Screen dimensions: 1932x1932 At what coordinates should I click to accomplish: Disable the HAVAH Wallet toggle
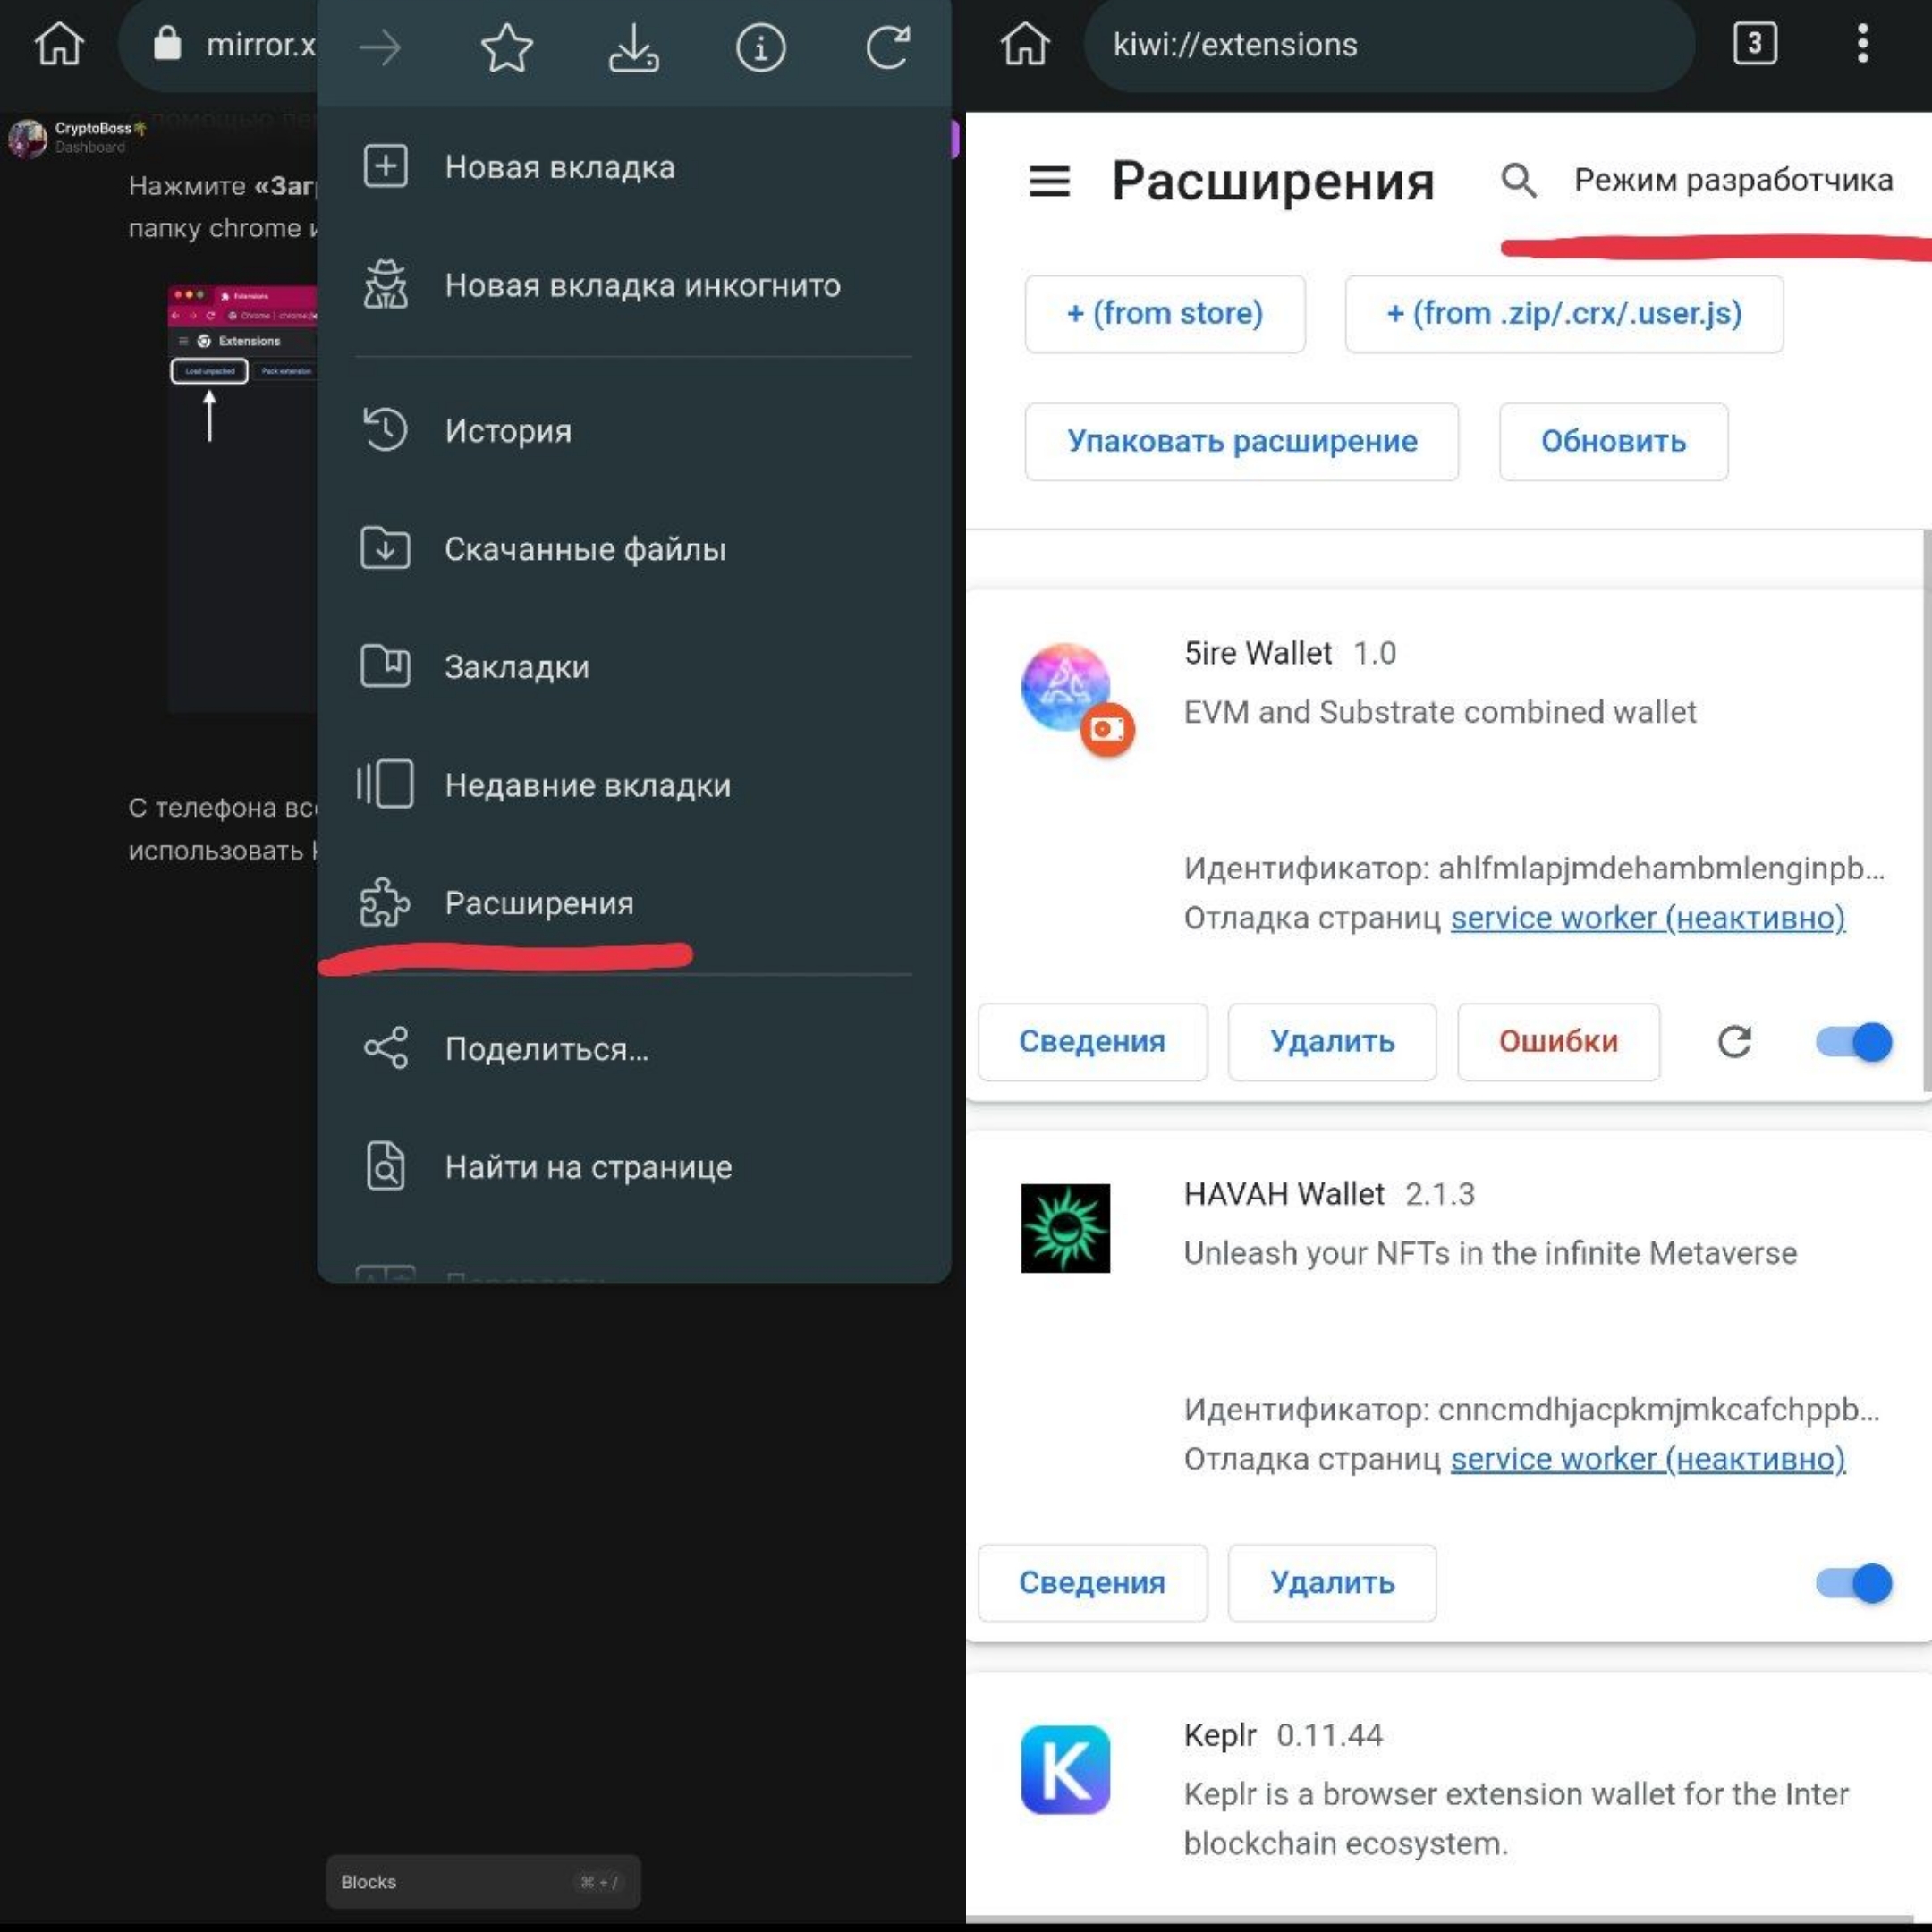pos(1855,1583)
